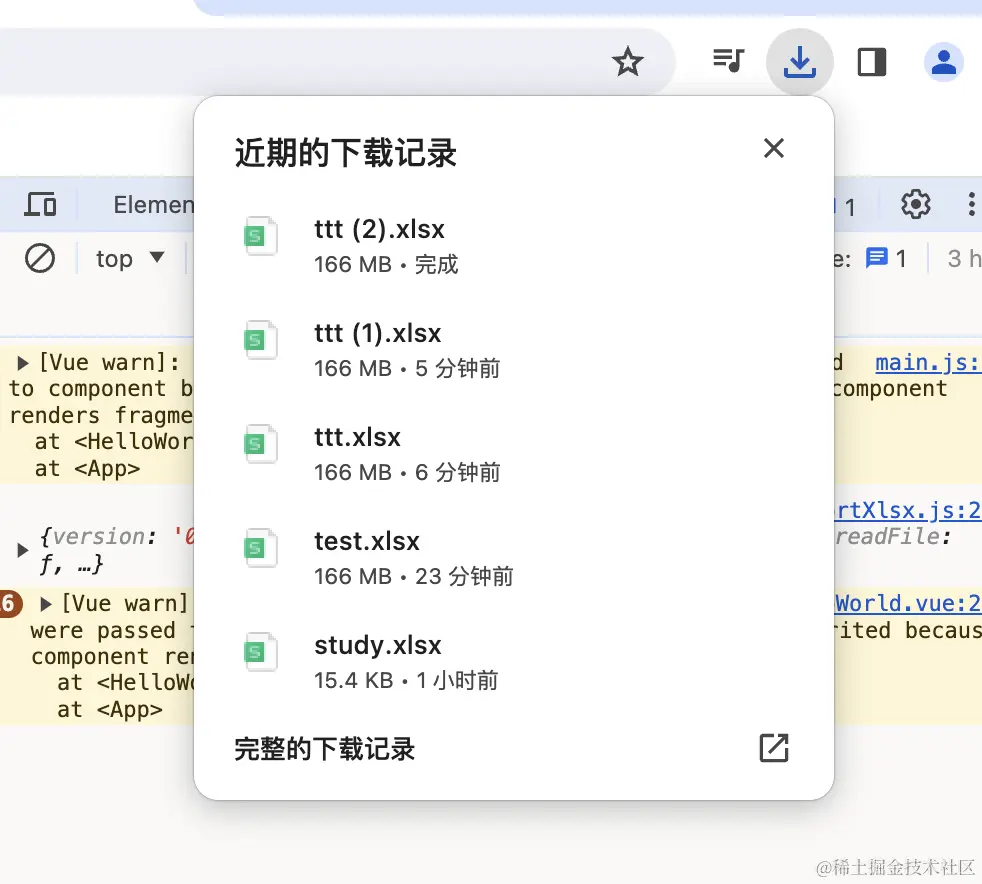Open the ttt.xlsx download entry
The image size is (982, 884).
(514, 454)
